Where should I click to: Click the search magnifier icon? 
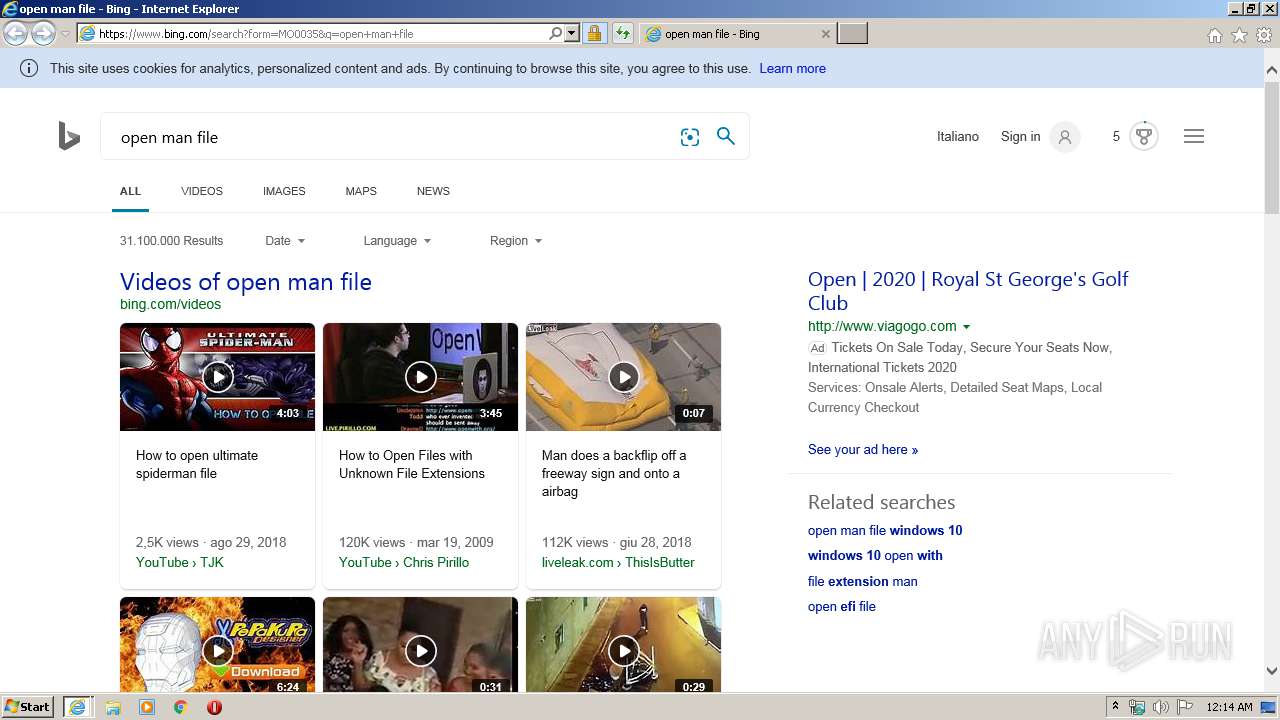click(x=726, y=136)
